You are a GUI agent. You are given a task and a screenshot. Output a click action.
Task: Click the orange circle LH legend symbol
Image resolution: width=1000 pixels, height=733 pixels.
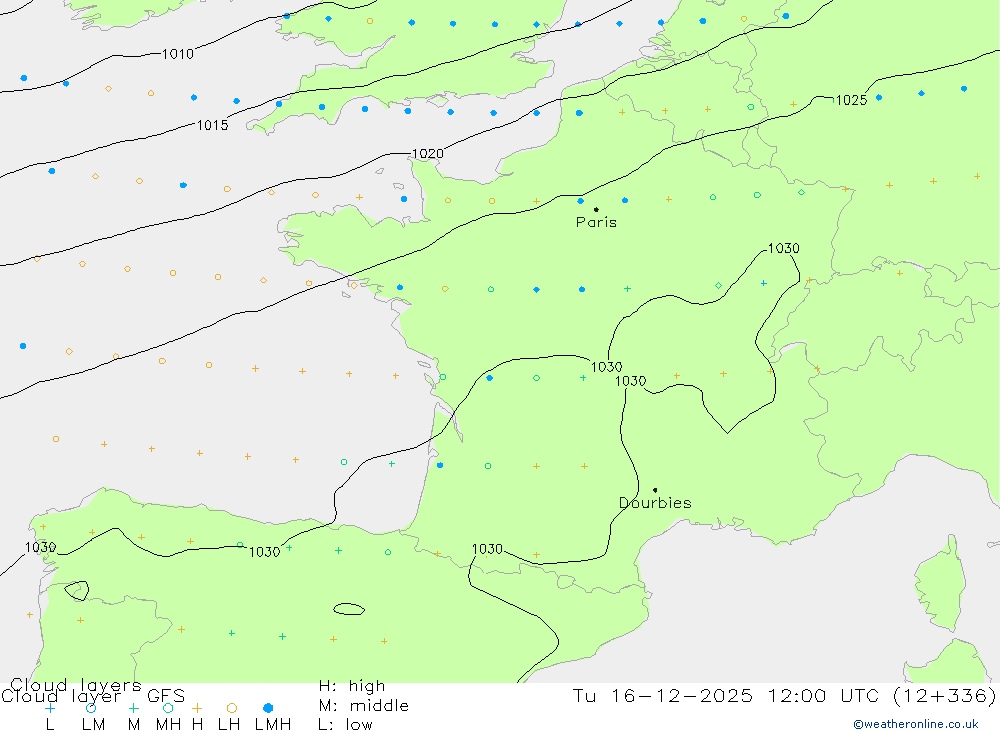point(232,708)
